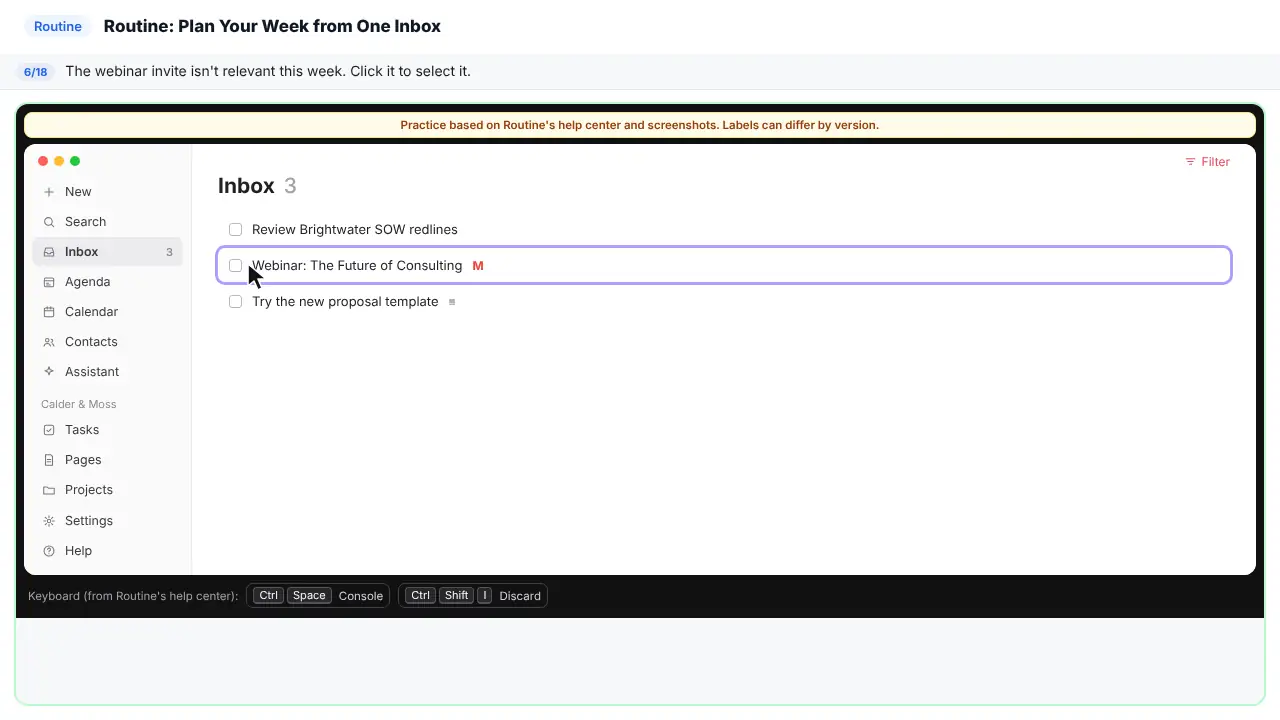Click the Inbox tray icon in sidebar
The width and height of the screenshot is (1280, 720).
point(49,252)
